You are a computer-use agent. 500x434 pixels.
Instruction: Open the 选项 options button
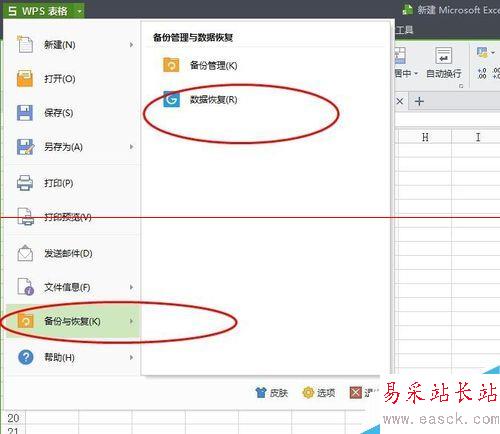click(319, 393)
